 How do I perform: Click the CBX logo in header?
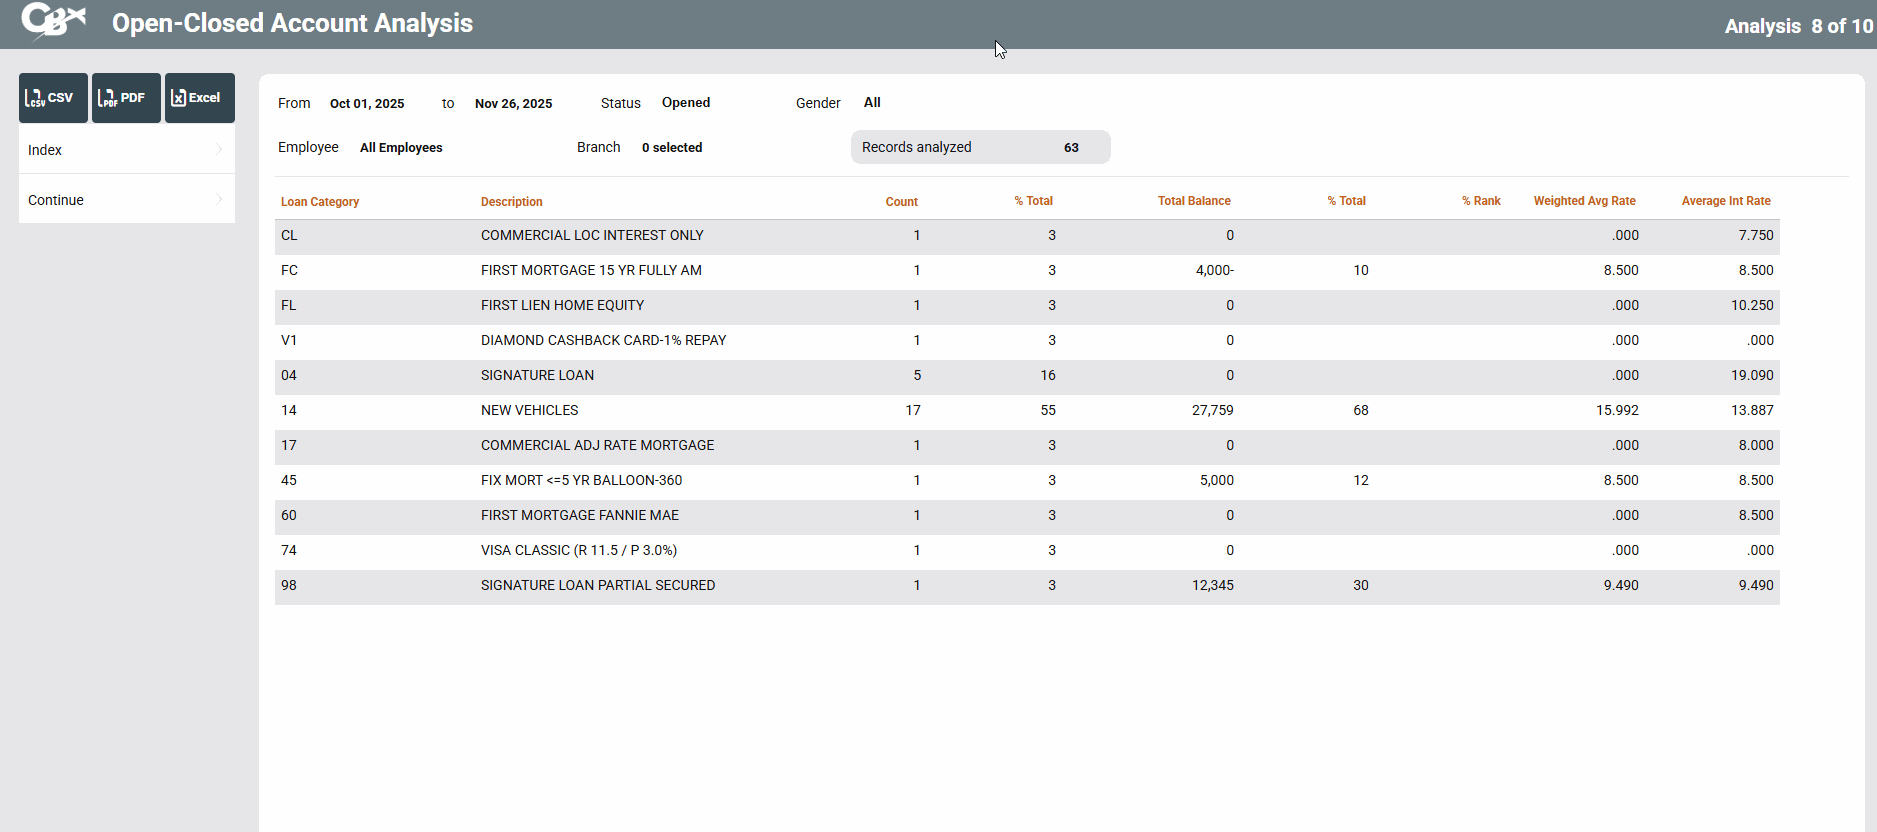tap(53, 21)
